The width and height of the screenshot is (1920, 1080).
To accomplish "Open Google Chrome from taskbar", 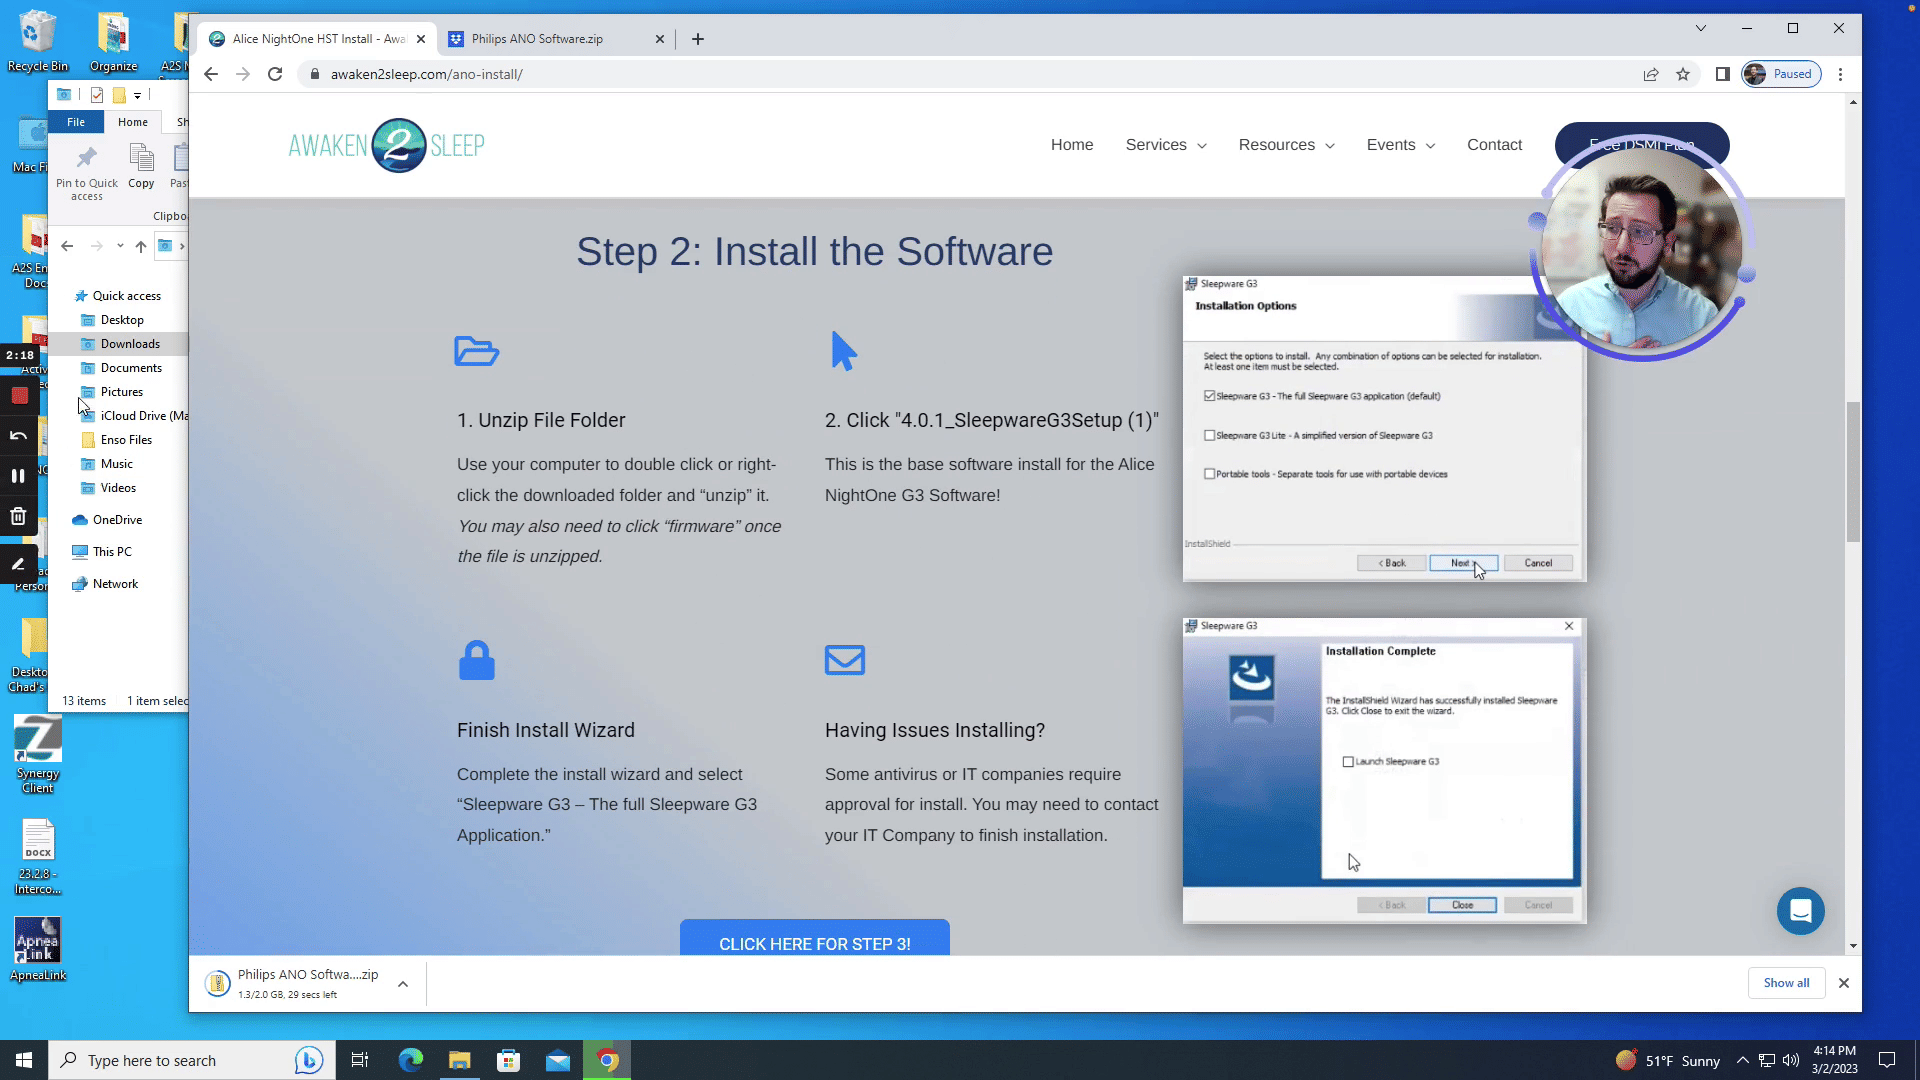I will (607, 1060).
